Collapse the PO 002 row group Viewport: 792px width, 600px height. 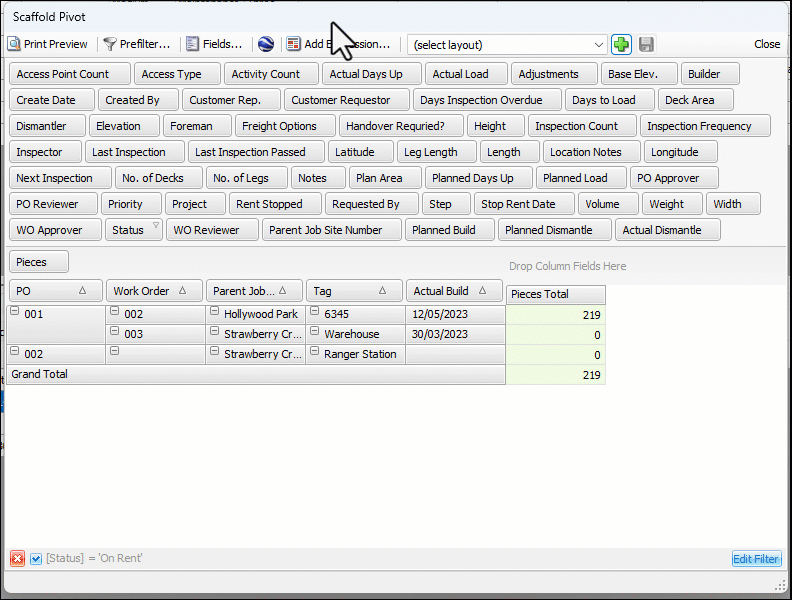pos(15,354)
